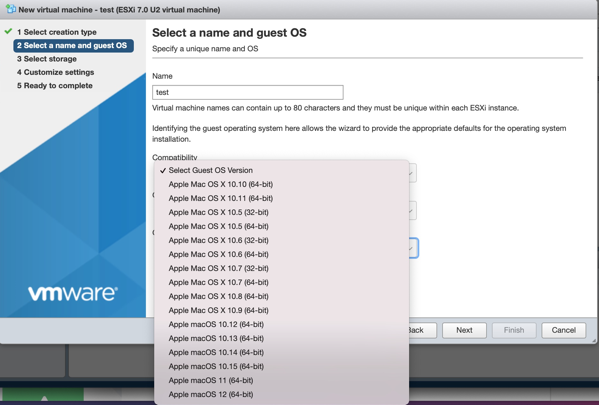Choose Apple Mac OS X 10.5 (32-bit)
Screen dimensions: 599x405
282,212
